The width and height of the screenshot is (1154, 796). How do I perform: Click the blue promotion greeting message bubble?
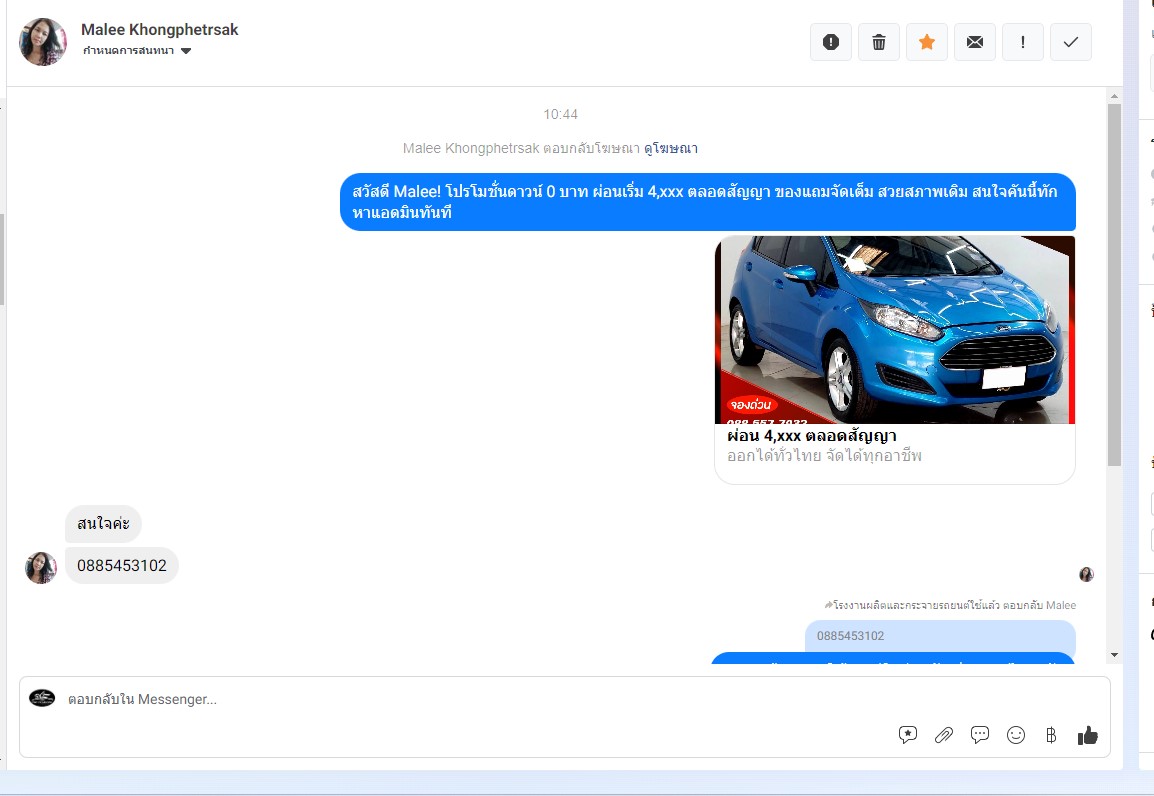pyautogui.click(x=707, y=202)
